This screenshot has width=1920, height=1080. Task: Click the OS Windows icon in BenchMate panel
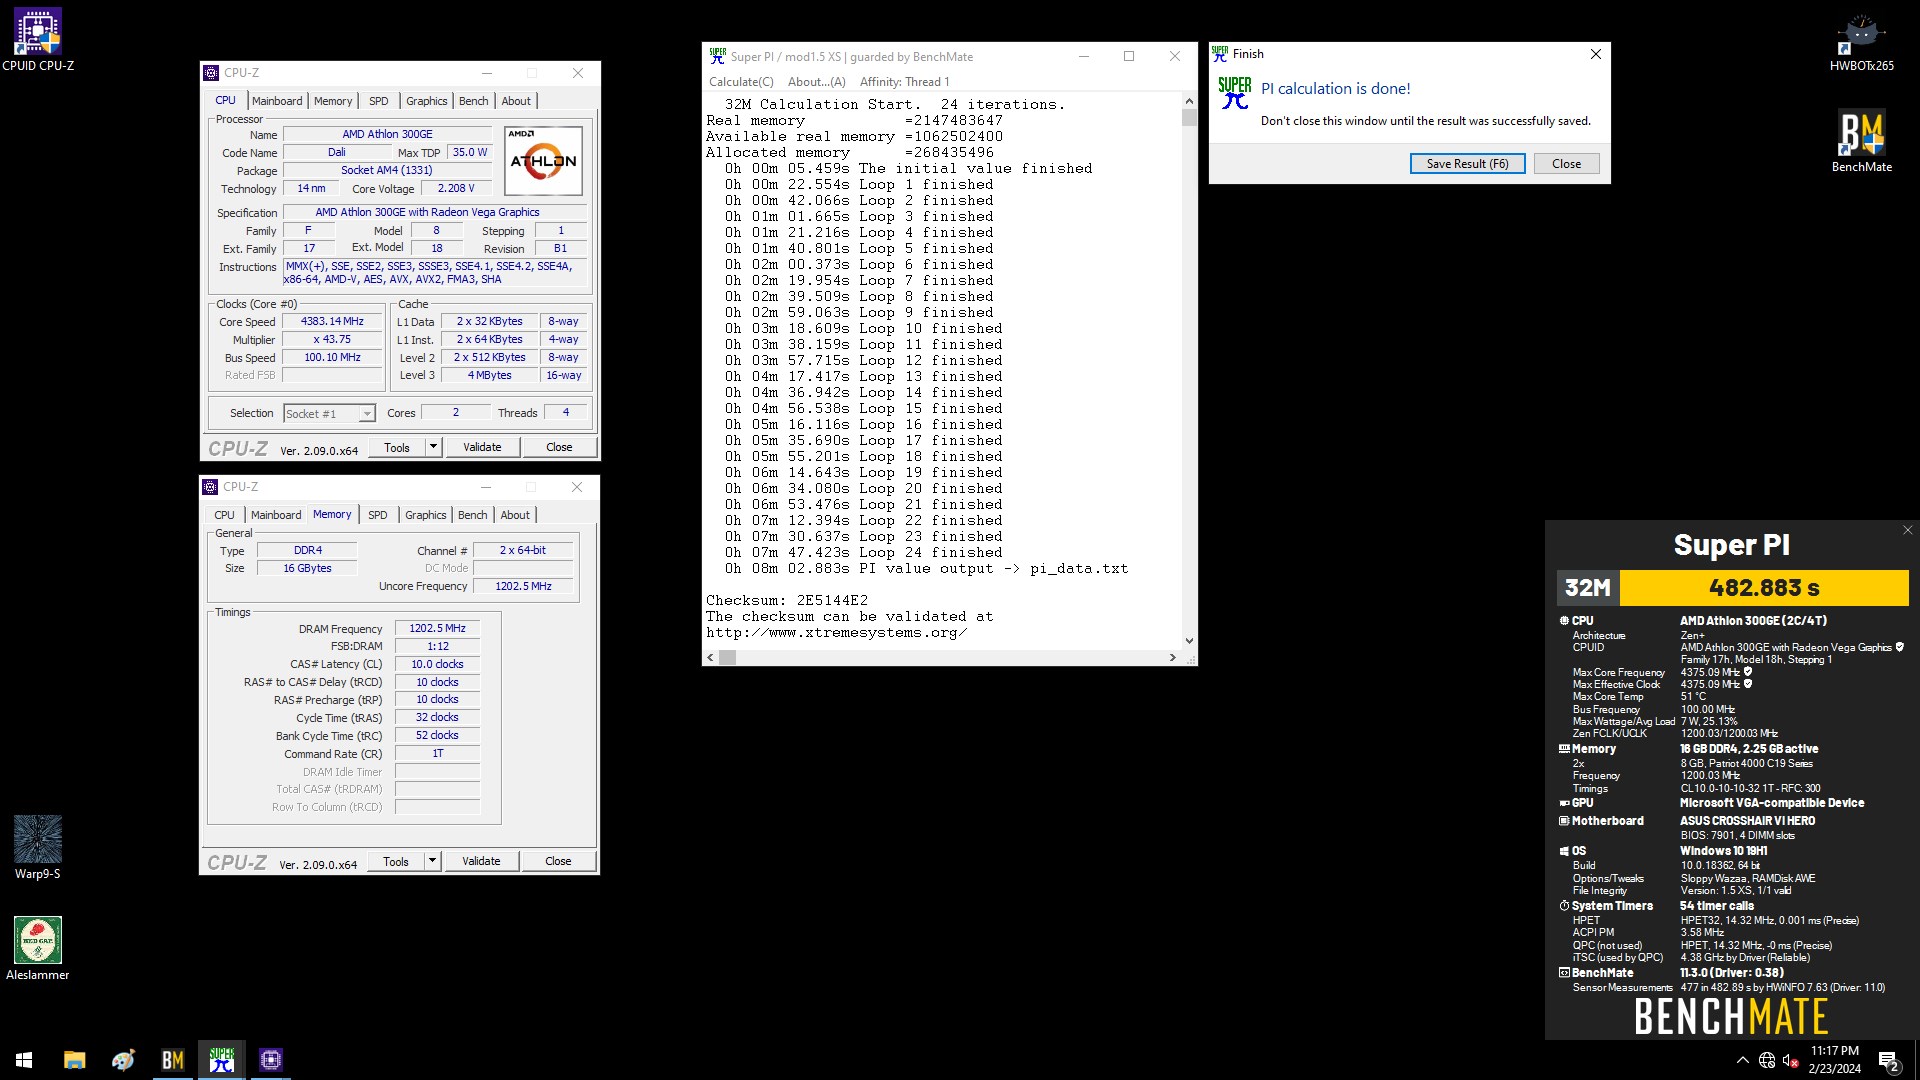coord(1564,851)
